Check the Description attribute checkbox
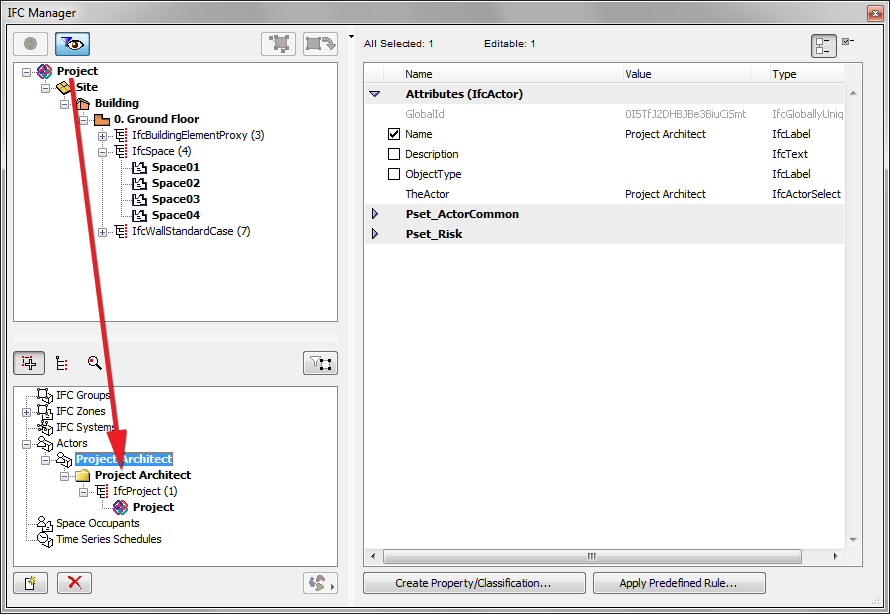This screenshot has width=890, height=614. click(x=394, y=154)
